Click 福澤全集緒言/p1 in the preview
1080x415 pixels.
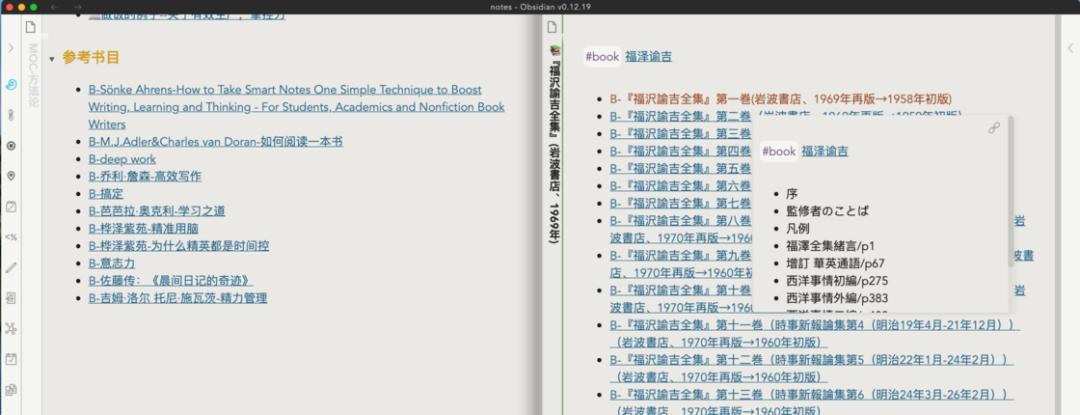click(830, 246)
